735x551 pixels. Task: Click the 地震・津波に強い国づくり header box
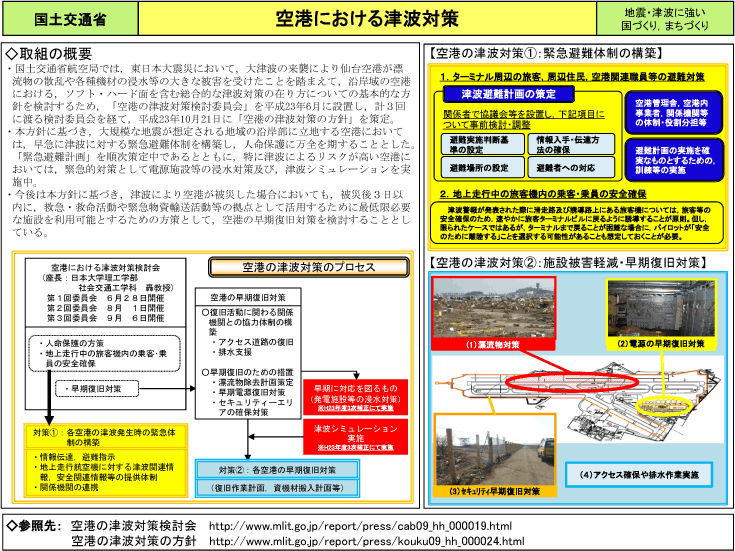pyautogui.click(x=665, y=19)
